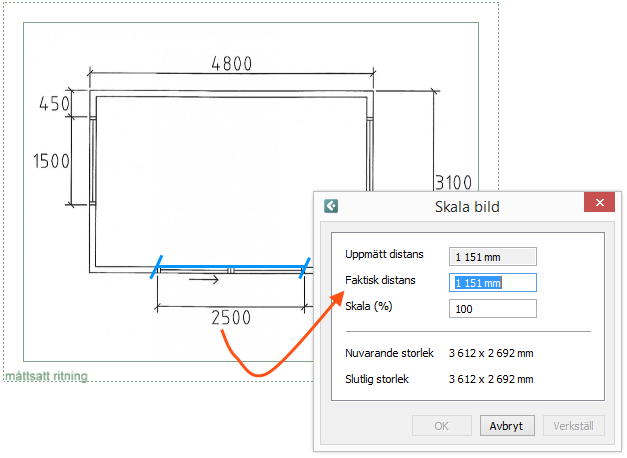627x458 pixels.
Task: Click the Skala bild dialog app icon
Action: [331, 206]
